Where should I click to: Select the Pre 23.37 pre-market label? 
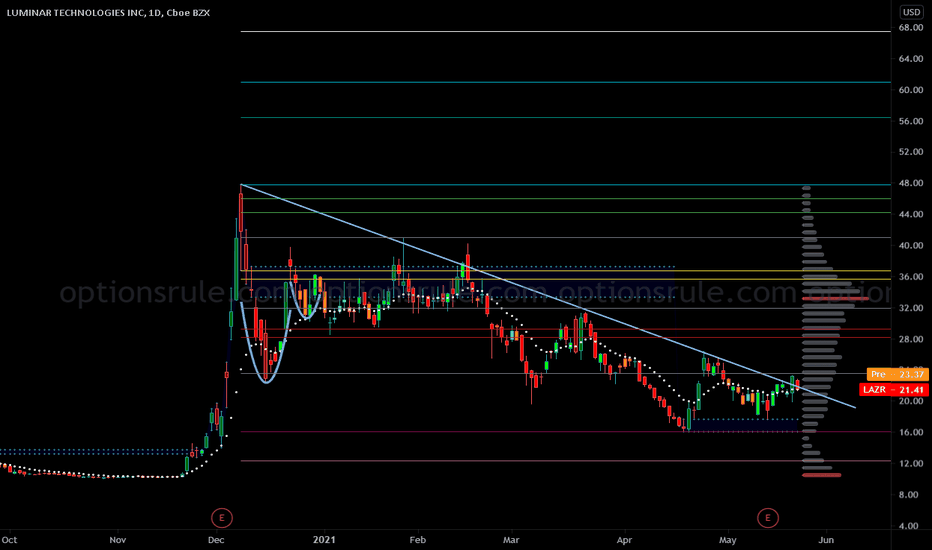898,374
